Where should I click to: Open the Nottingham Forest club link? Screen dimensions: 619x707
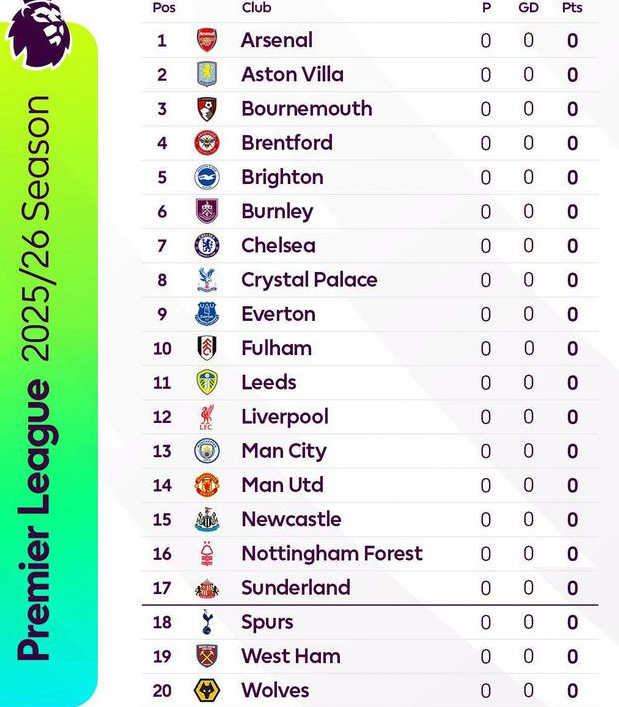(x=331, y=554)
